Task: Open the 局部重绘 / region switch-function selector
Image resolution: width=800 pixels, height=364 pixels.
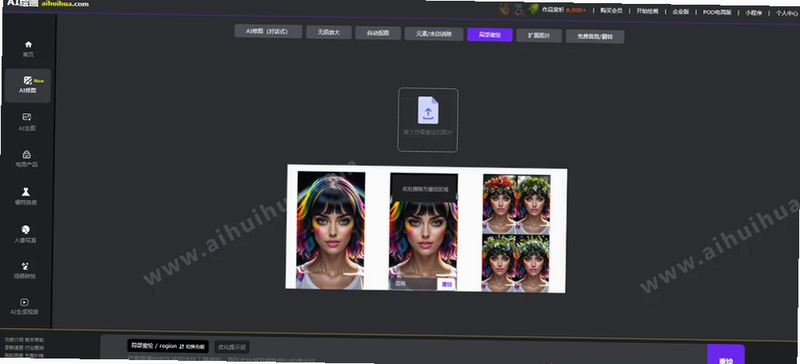Action: click(x=168, y=346)
